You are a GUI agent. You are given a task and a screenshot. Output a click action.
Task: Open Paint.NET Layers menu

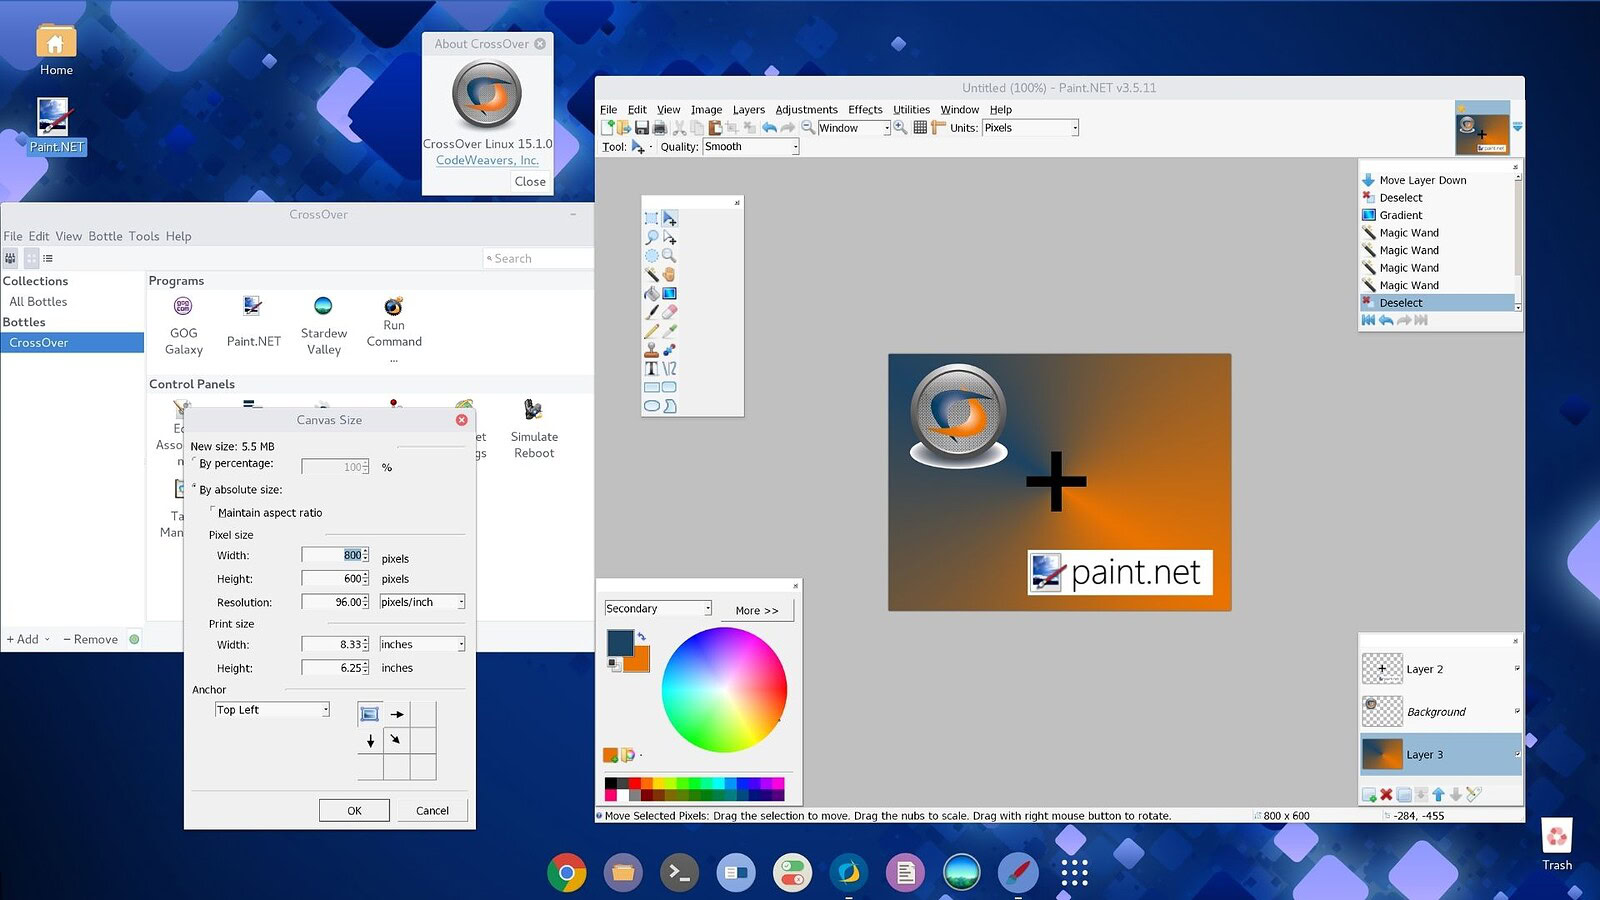(748, 110)
